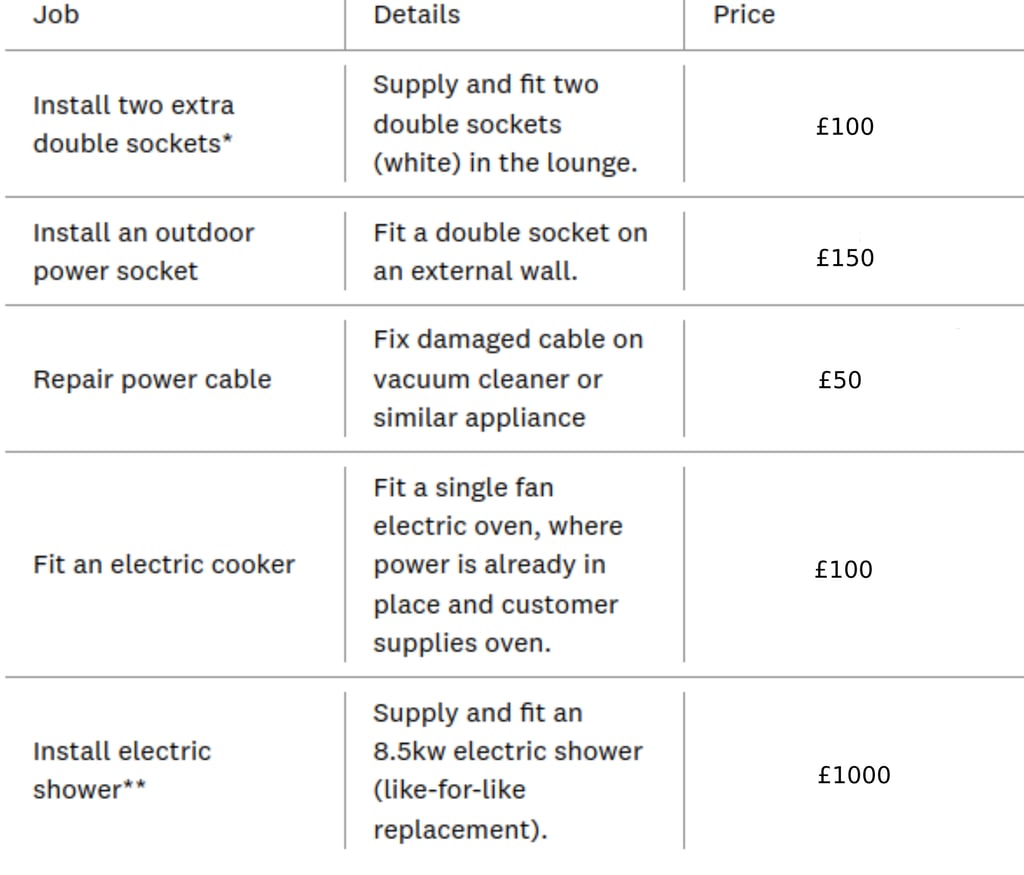The height and width of the screenshot is (875, 1024).
Task: Click the 'like-for-like replacement' text
Action: [x=460, y=810]
